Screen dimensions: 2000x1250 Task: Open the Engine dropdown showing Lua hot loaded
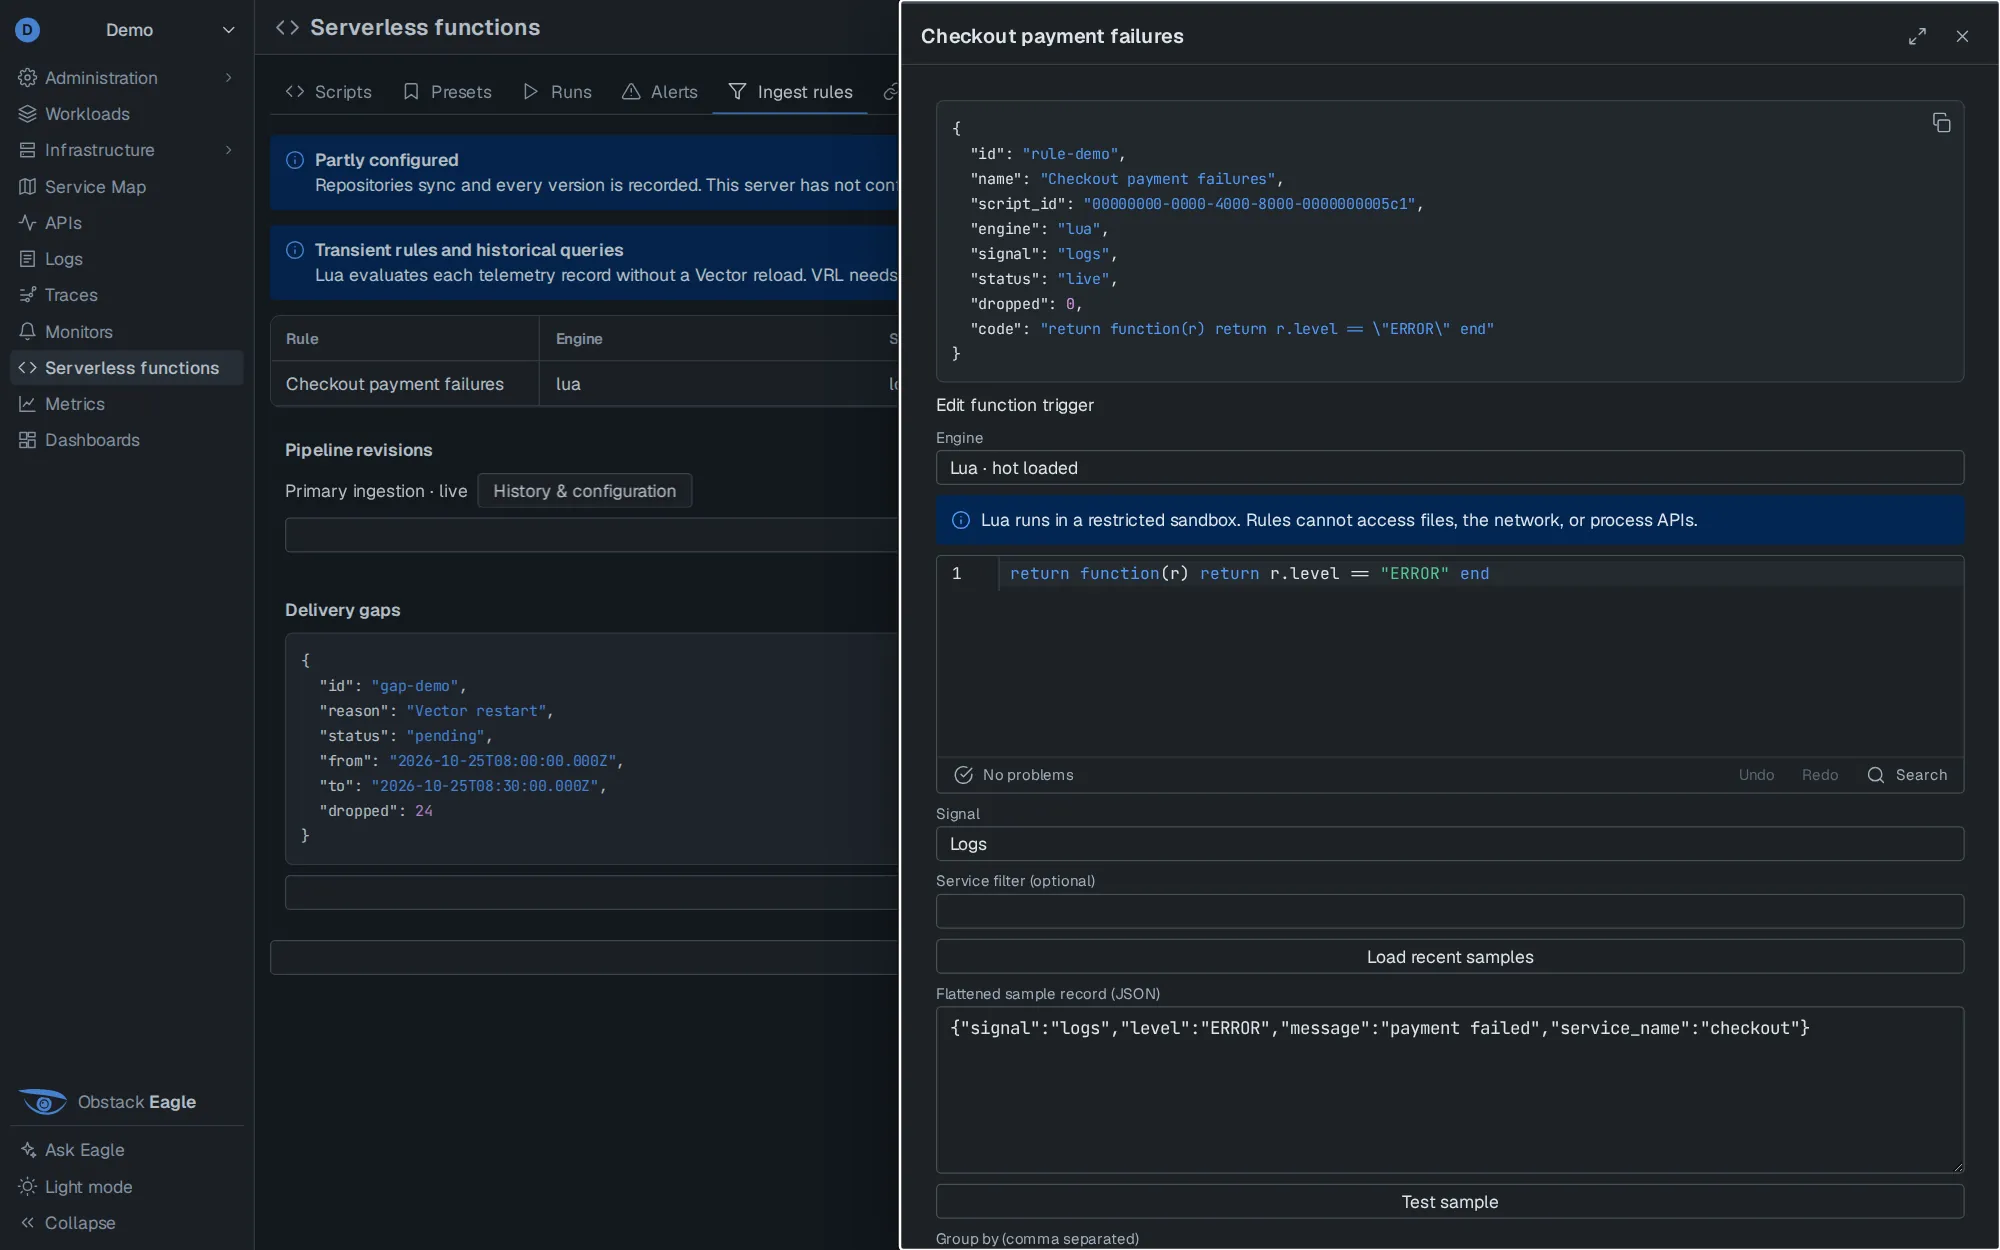1449,468
